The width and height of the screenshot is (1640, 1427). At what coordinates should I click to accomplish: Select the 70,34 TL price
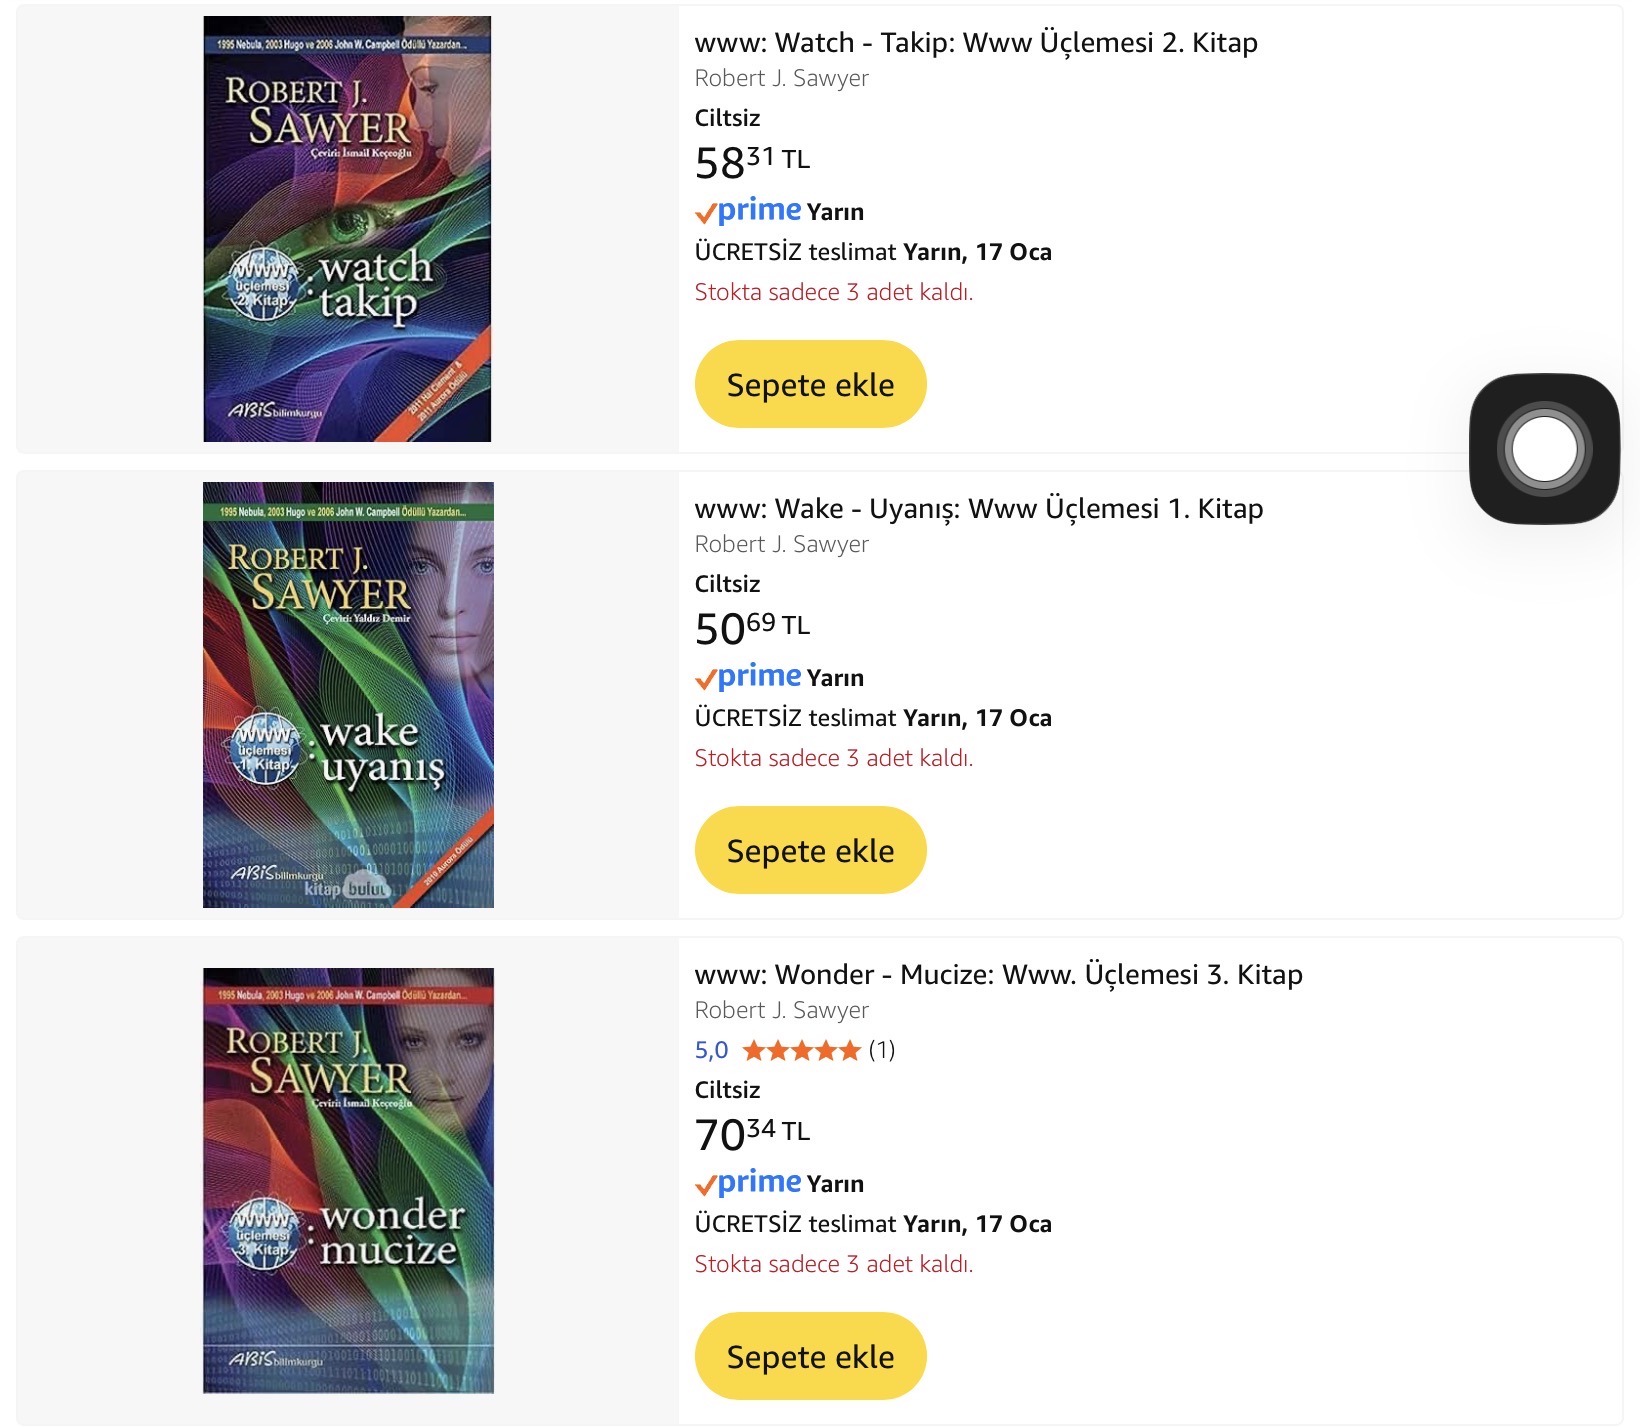(752, 1133)
